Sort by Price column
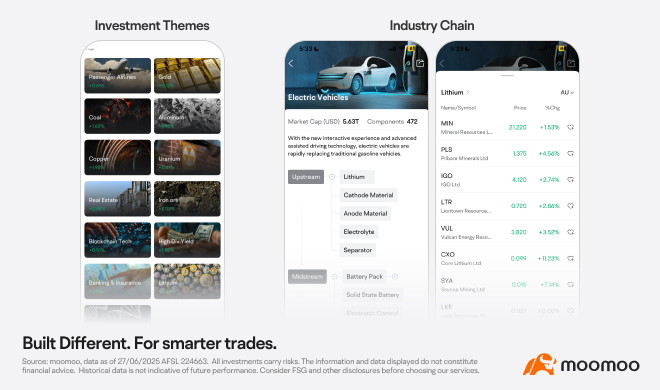This screenshot has height=390, width=660. [x=520, y=108]
